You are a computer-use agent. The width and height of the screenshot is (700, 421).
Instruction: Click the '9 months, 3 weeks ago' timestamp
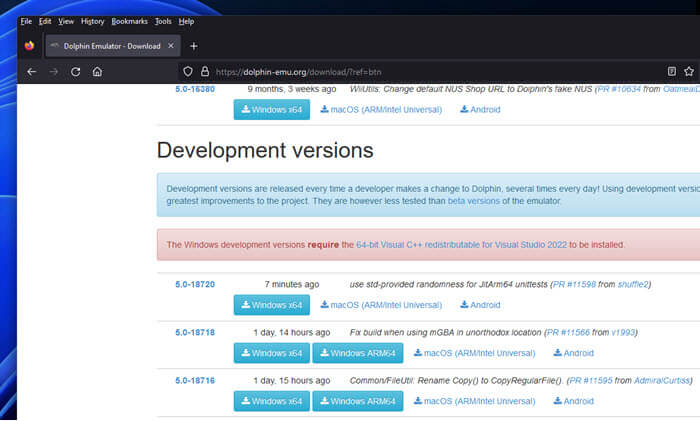tap(292, 89)
